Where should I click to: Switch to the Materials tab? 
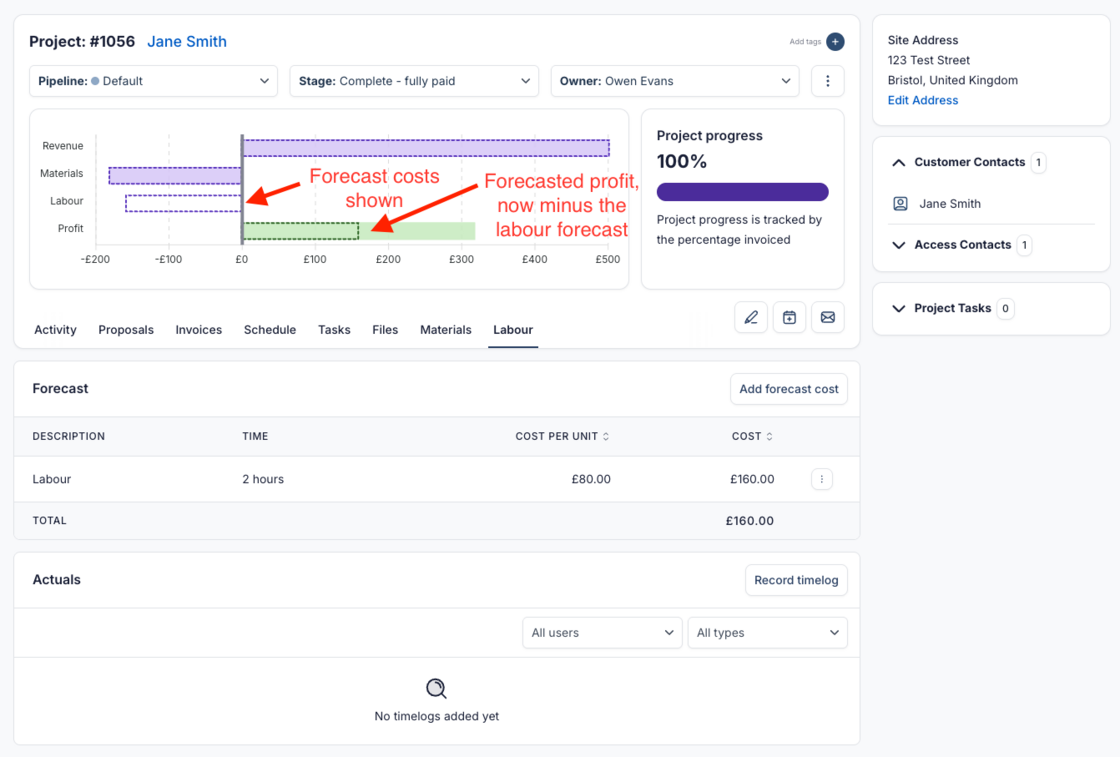[x=445, y=330]
